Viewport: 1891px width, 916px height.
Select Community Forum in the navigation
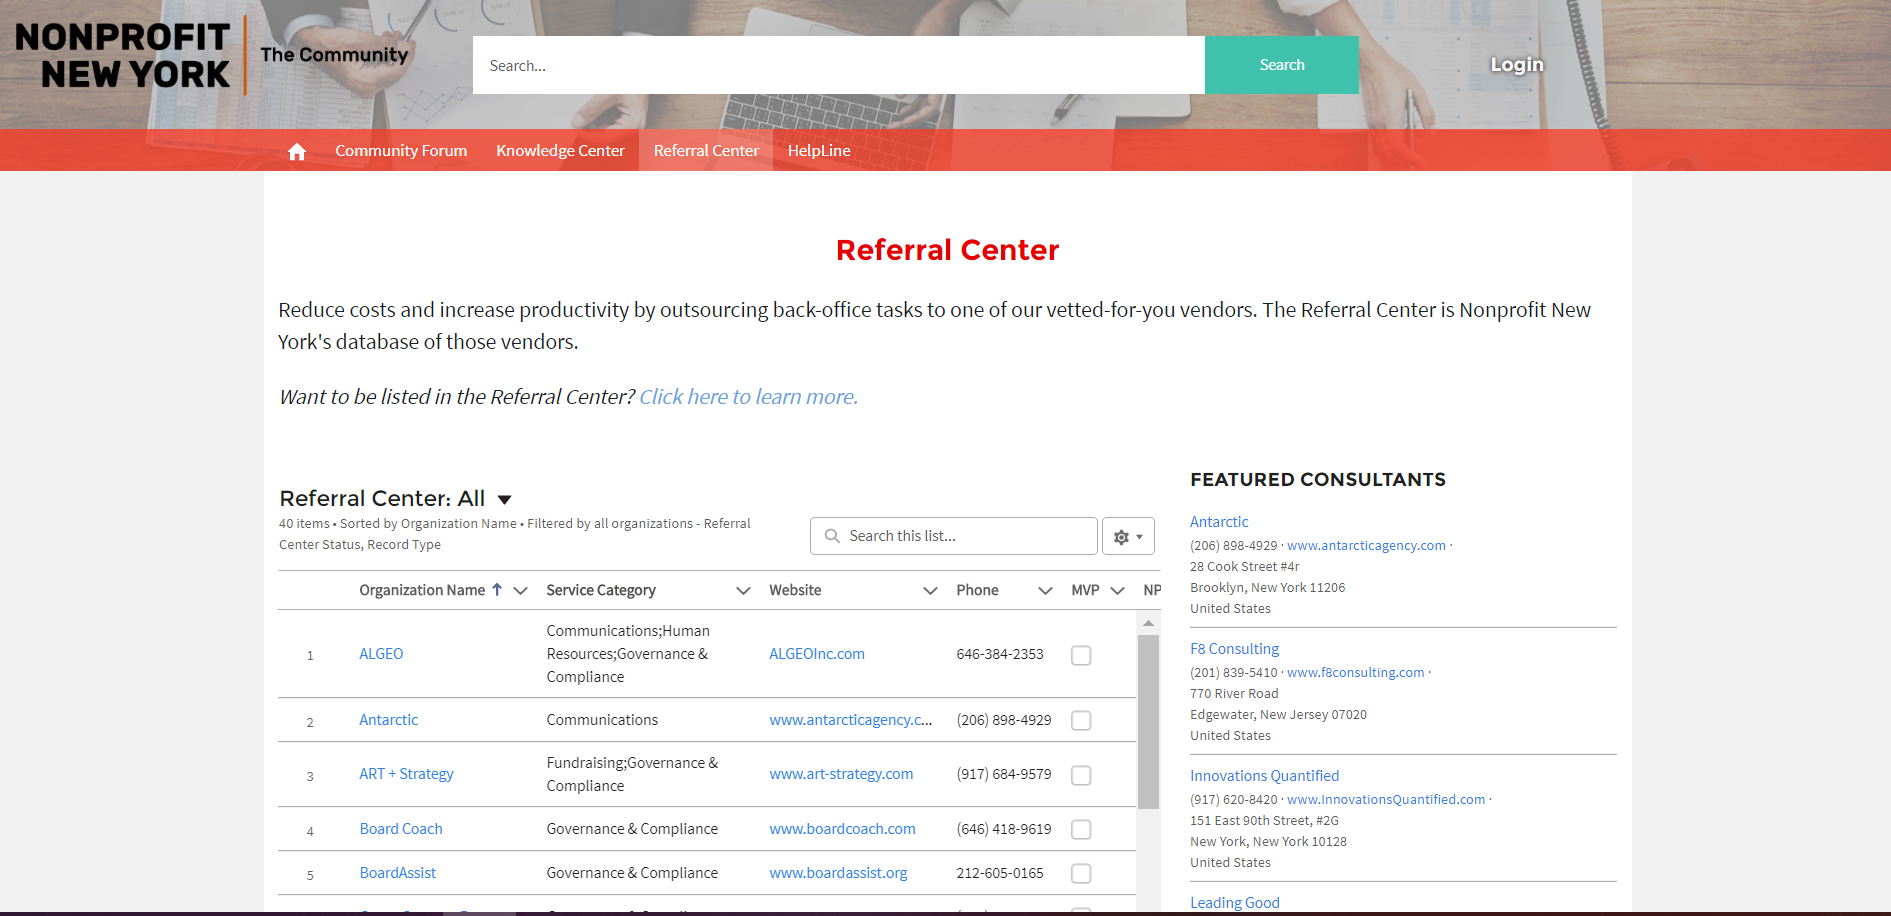401,150
